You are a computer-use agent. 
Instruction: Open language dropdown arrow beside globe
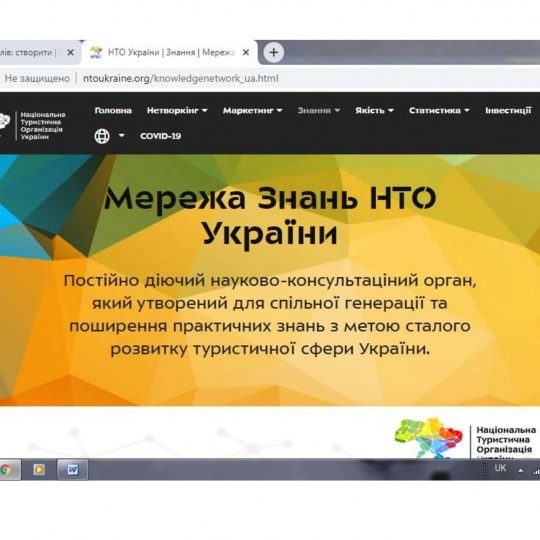point(122,136)
